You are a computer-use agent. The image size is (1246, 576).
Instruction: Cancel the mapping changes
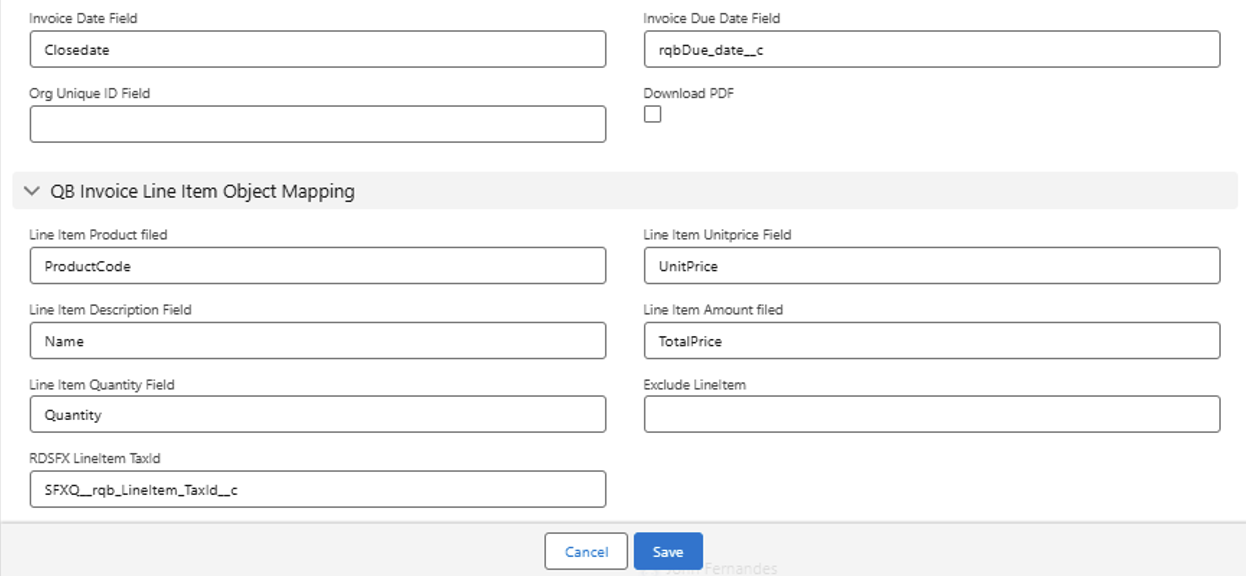pos(586,552)
